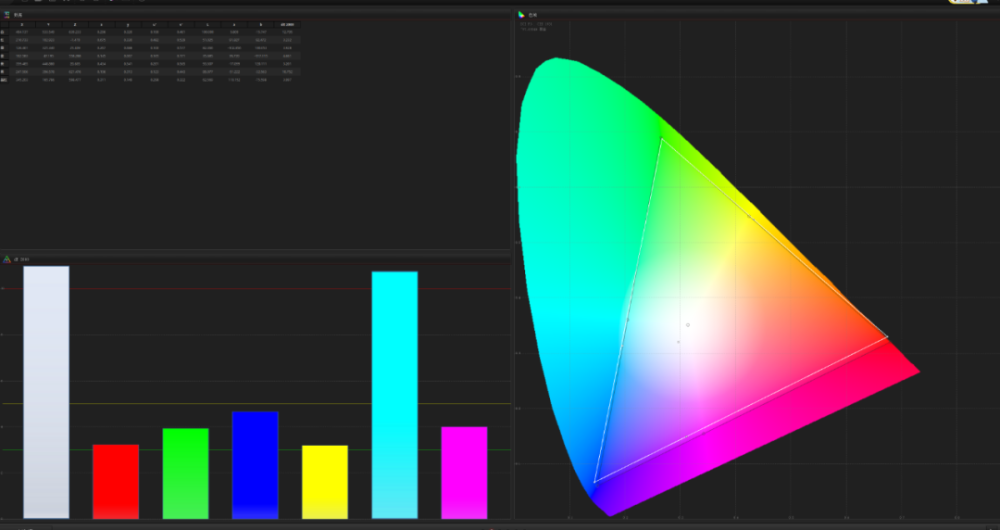Image resolution: width=1000 pixels, height=530 pixels.
Task: Sort by the dE 2000 column header
Action: [287, 24]
